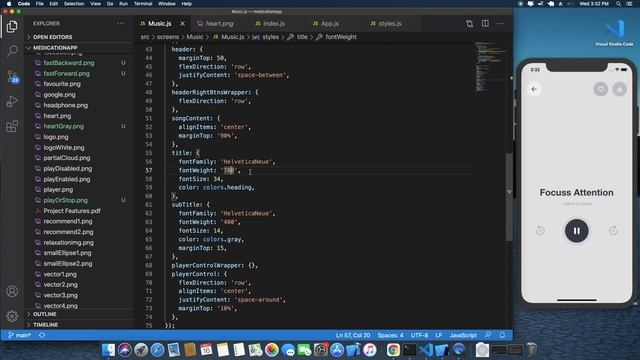Close the Music.js editor tab

[x=182, y=24]
